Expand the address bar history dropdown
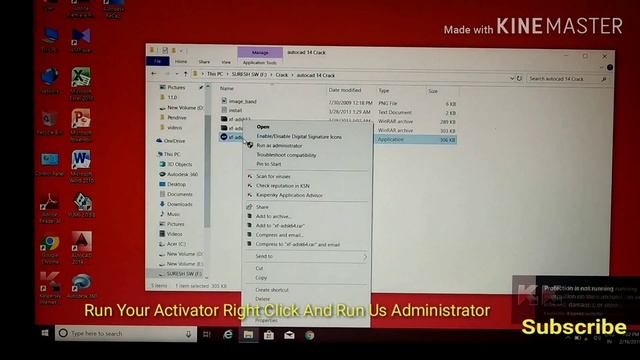The height and width of the screenshot is (360, 640). (x=512, y=78)
